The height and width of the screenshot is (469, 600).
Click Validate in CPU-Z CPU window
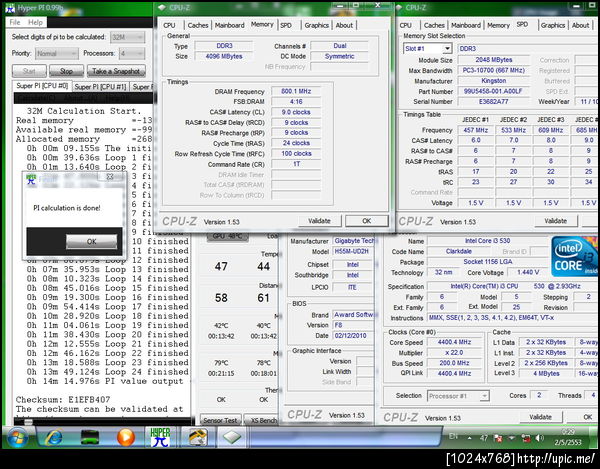click(541, 417)
